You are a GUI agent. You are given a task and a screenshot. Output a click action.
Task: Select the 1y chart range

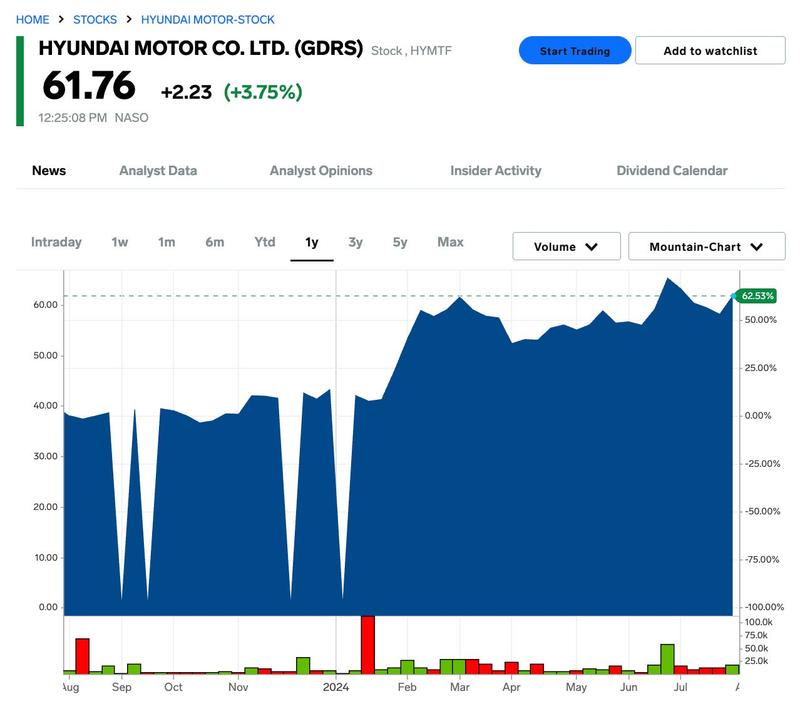click(x=312, y=242)
